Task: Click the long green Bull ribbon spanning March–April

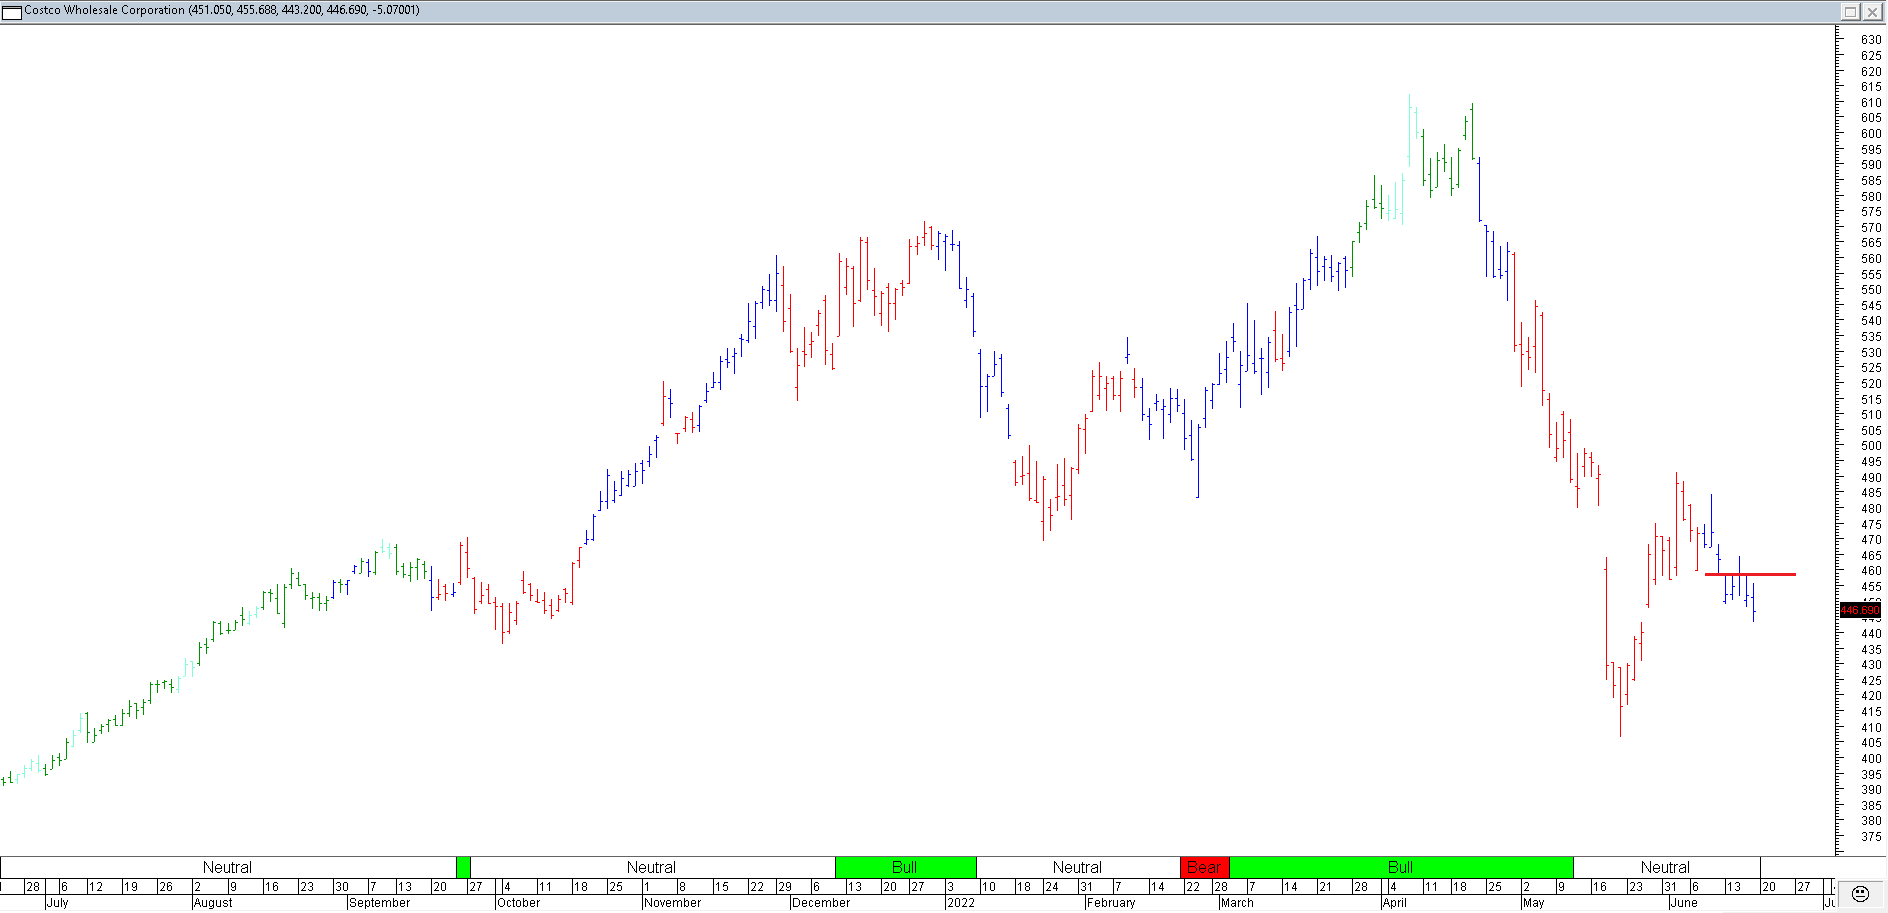Action: click(x=1400, y=867)
